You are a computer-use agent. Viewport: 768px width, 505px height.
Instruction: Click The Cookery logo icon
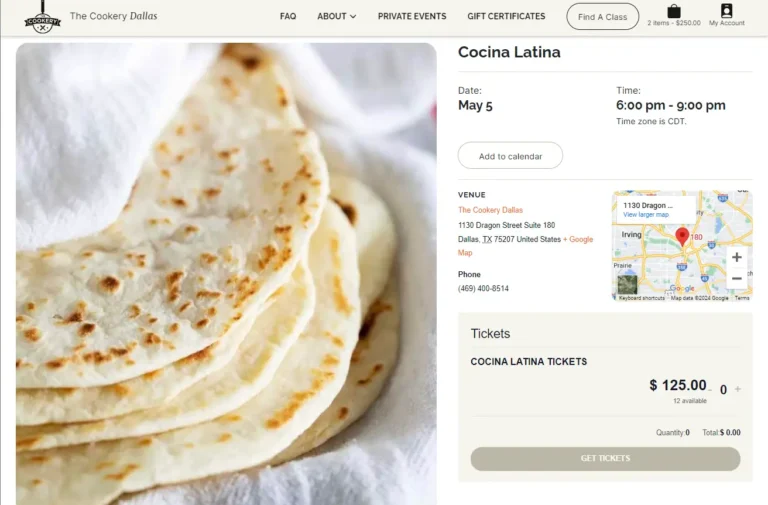(42, 17)
